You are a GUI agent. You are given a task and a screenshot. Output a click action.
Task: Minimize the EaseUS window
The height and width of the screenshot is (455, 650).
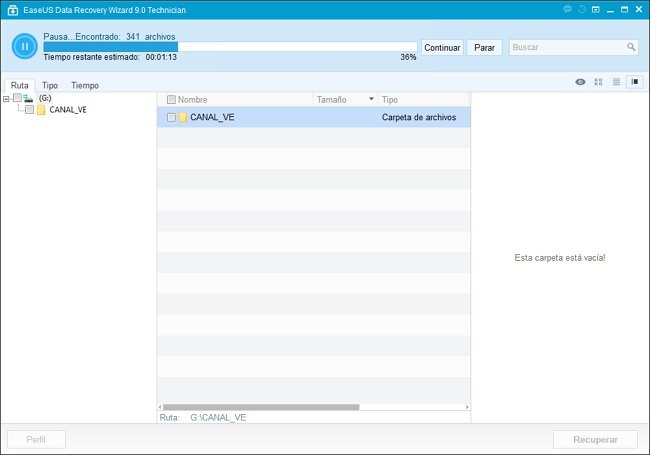tap(610, 10)
